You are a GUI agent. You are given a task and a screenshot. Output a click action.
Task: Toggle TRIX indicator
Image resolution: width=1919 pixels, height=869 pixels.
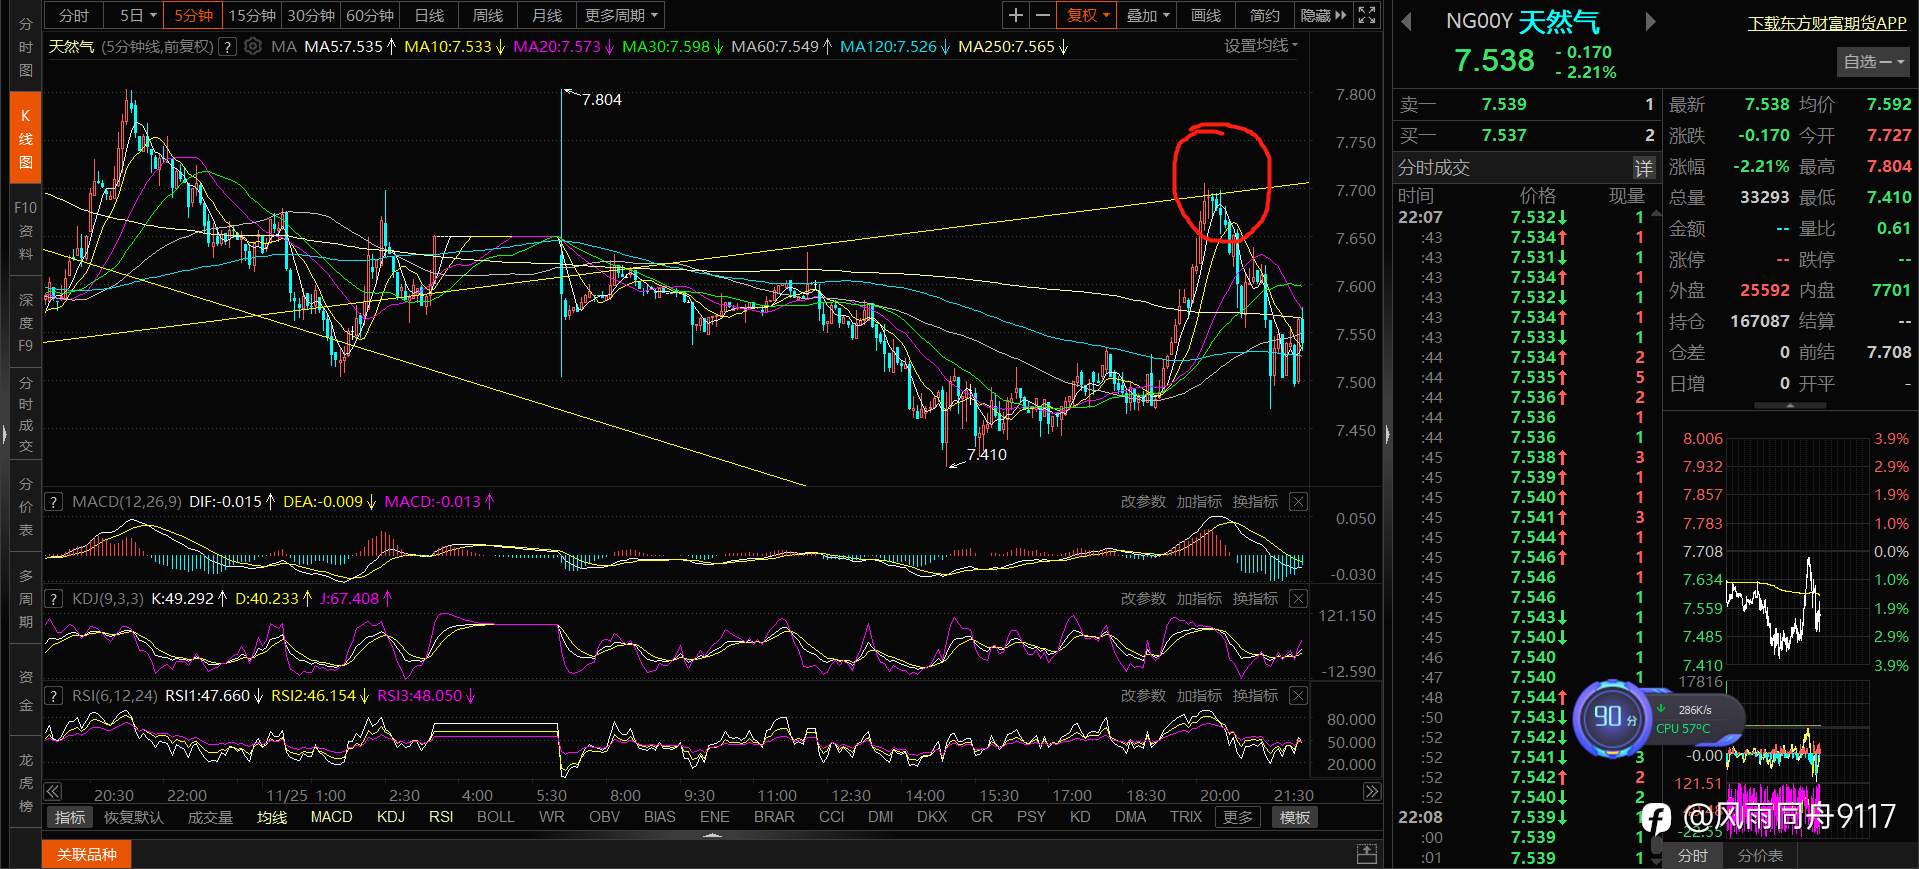pos(1186,817)
